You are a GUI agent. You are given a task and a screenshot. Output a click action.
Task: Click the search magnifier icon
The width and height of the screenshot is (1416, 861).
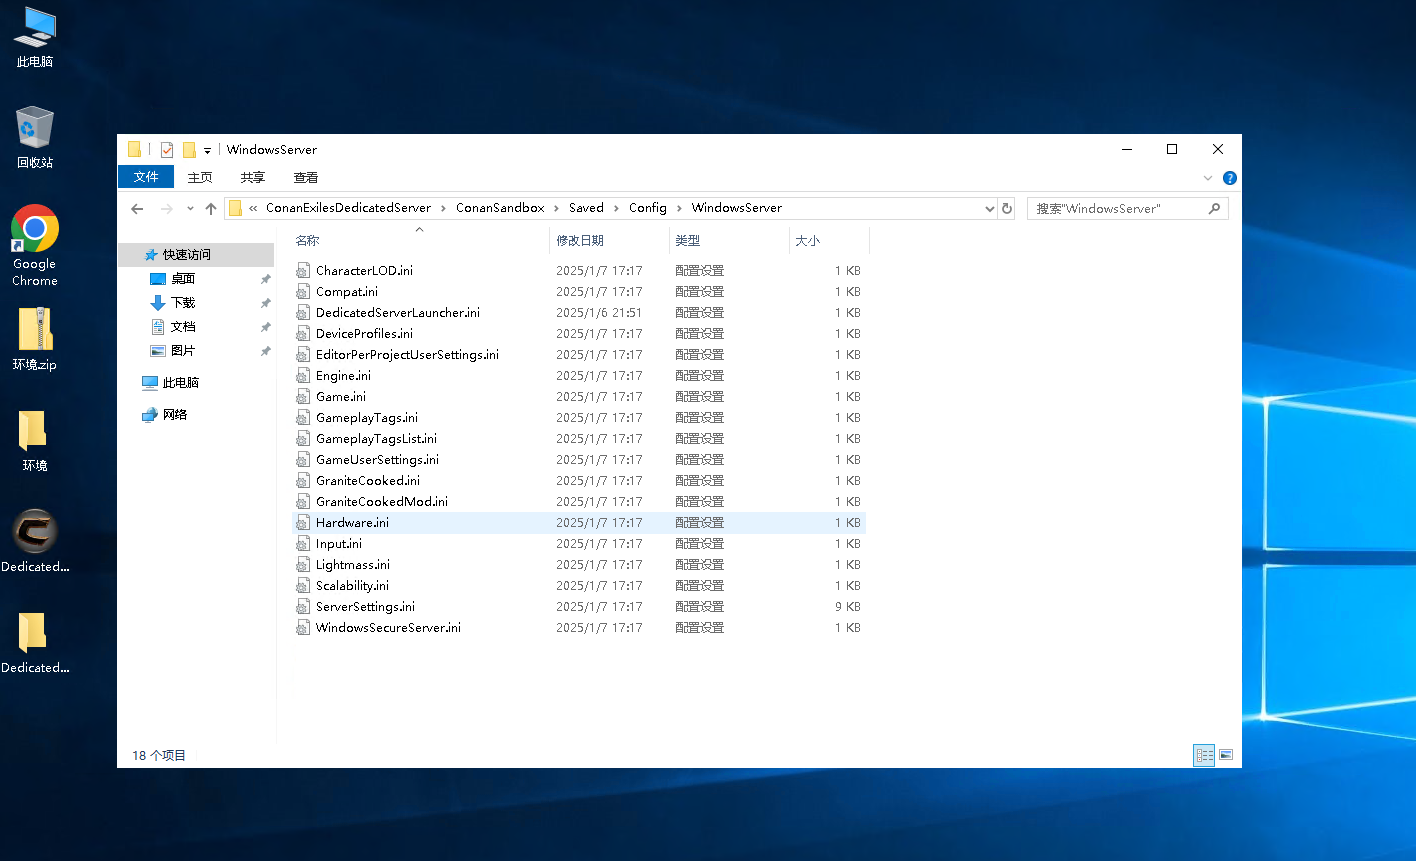click(x=1214, y=208)
